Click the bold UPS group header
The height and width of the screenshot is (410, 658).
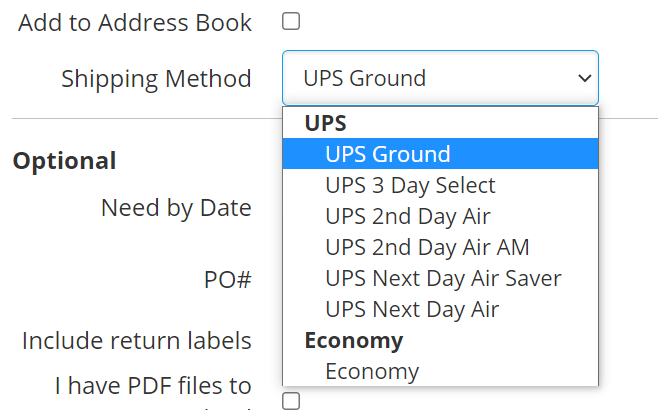[x=325, y=123]
